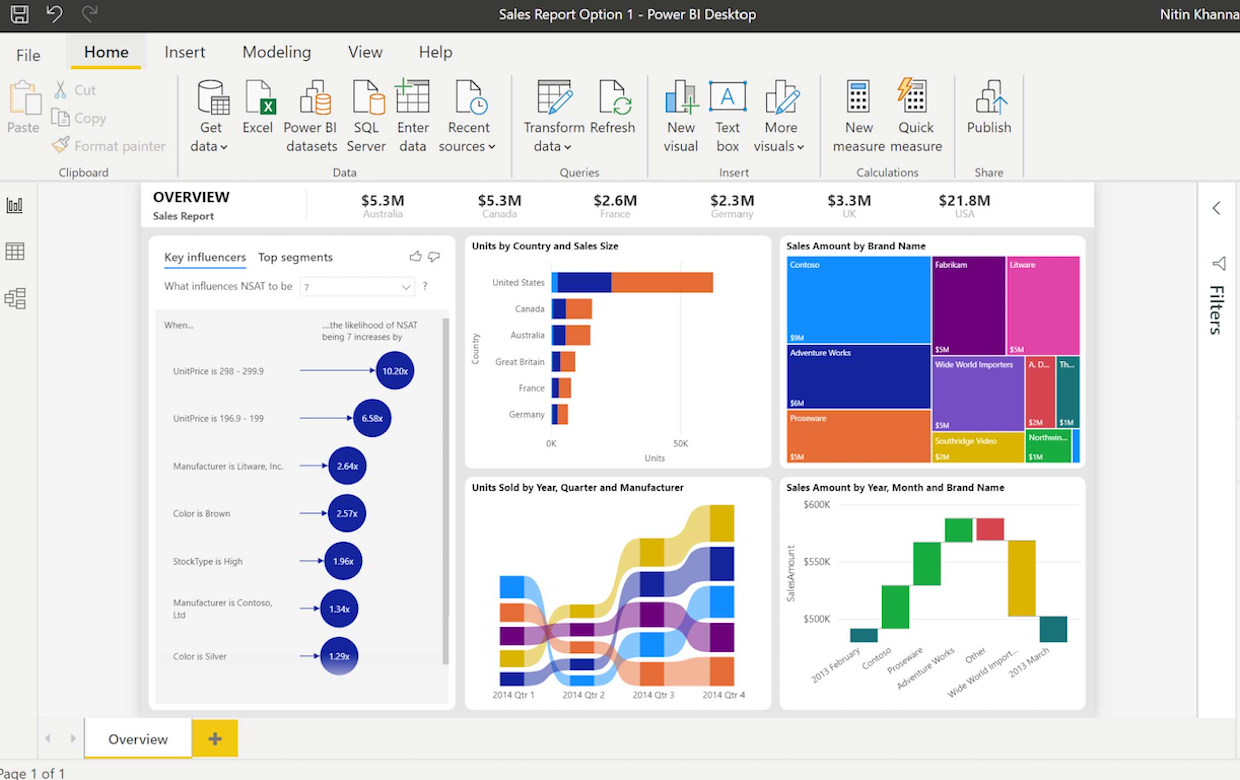The width and height of the screenshot is (1240, 780).
Task: Select the Fabrikam purple treemap tile
Action: click(x=969, y=306)
